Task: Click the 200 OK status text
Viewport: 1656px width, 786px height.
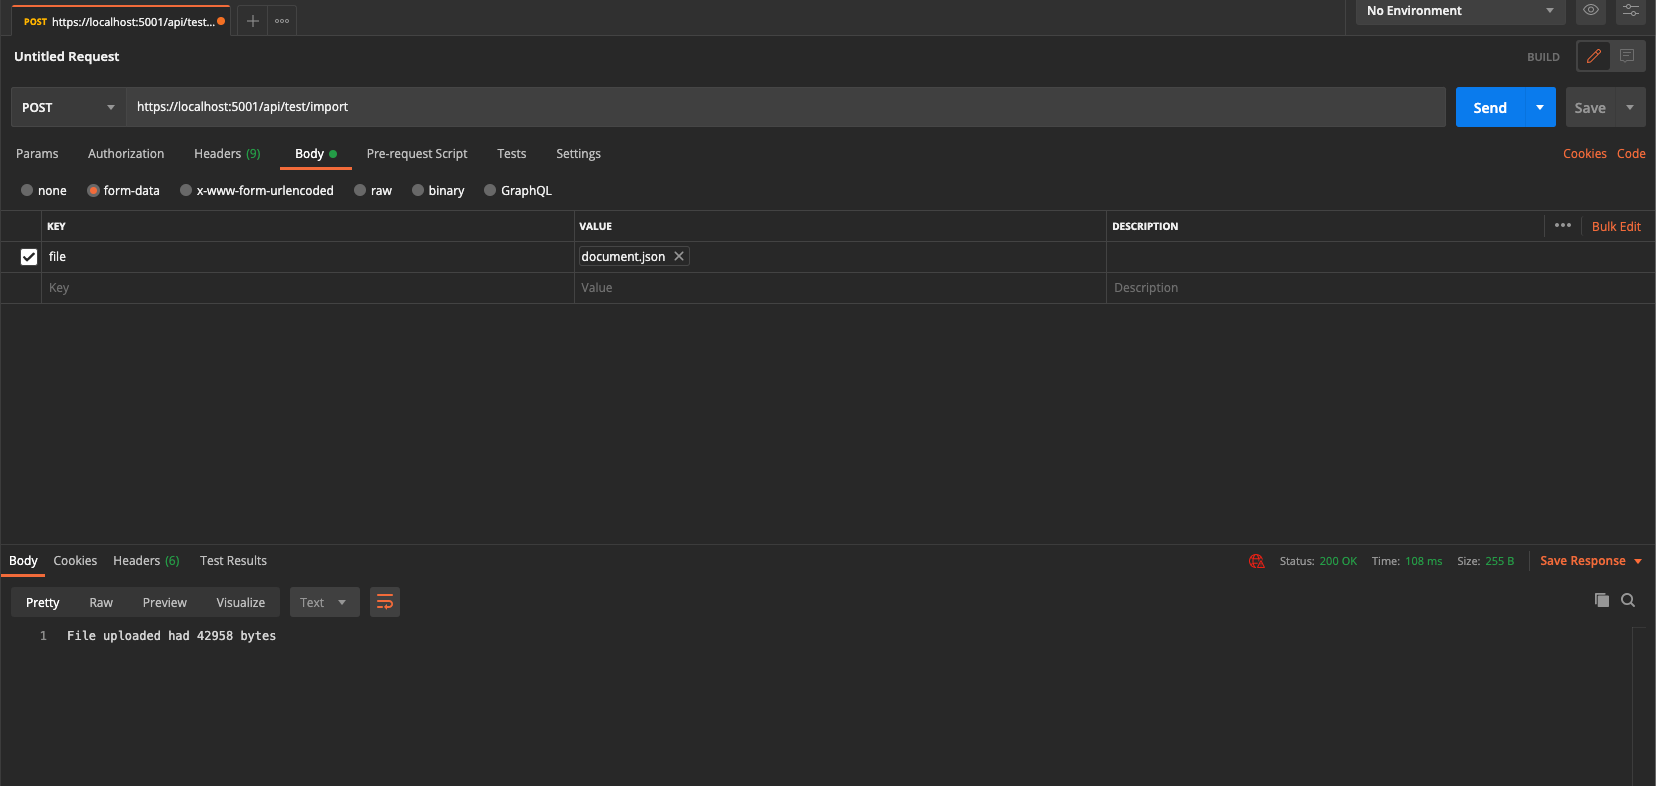Action: (1338, 561)
